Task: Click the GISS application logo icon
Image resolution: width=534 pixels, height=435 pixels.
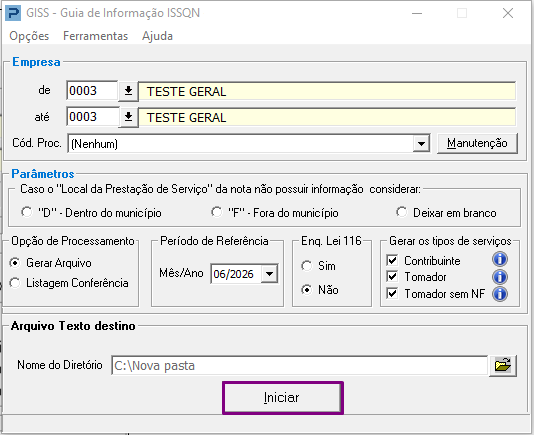Action: [x=13, y=13]
